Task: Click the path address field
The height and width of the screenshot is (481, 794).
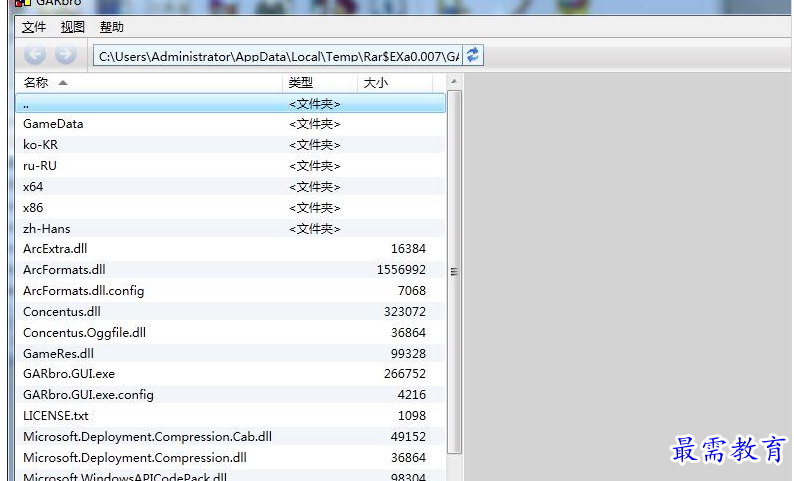Action: [277, 56]
